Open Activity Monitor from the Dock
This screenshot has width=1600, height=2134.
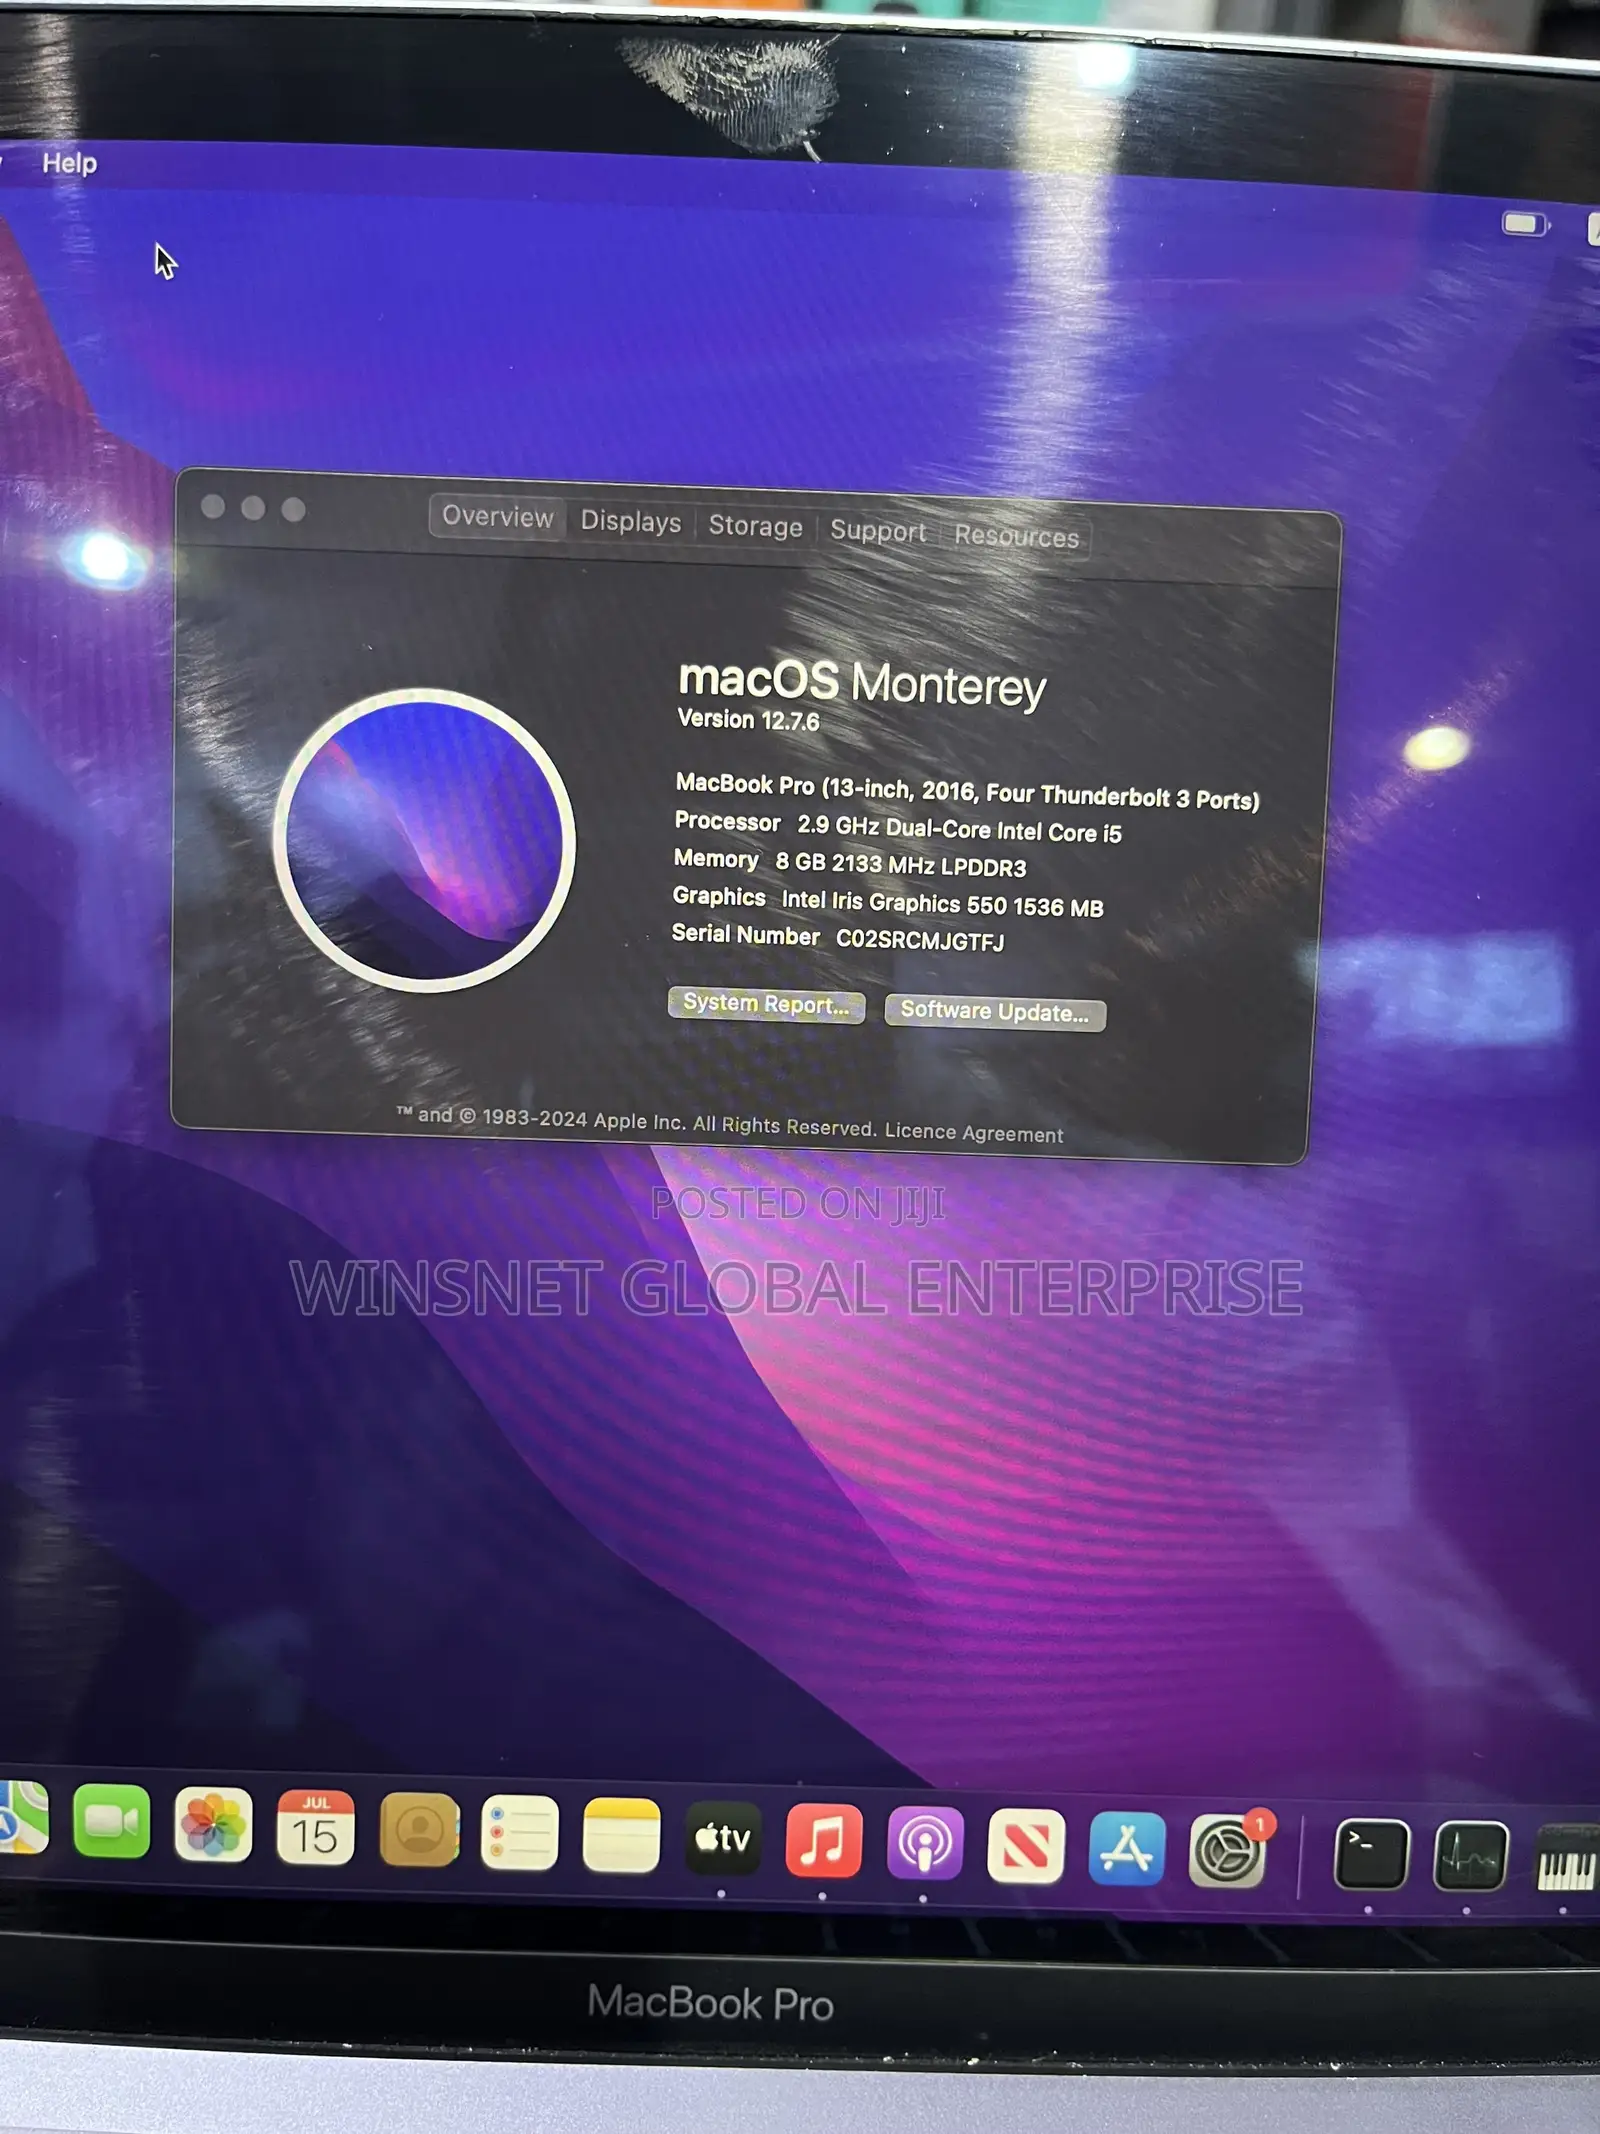(1470, 1856)
